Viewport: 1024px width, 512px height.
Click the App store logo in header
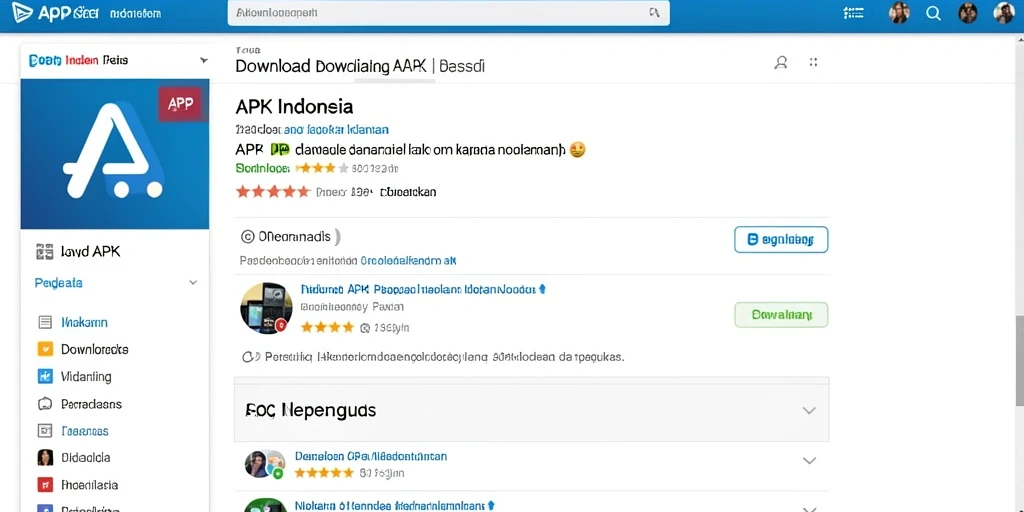tap(22, 13)
